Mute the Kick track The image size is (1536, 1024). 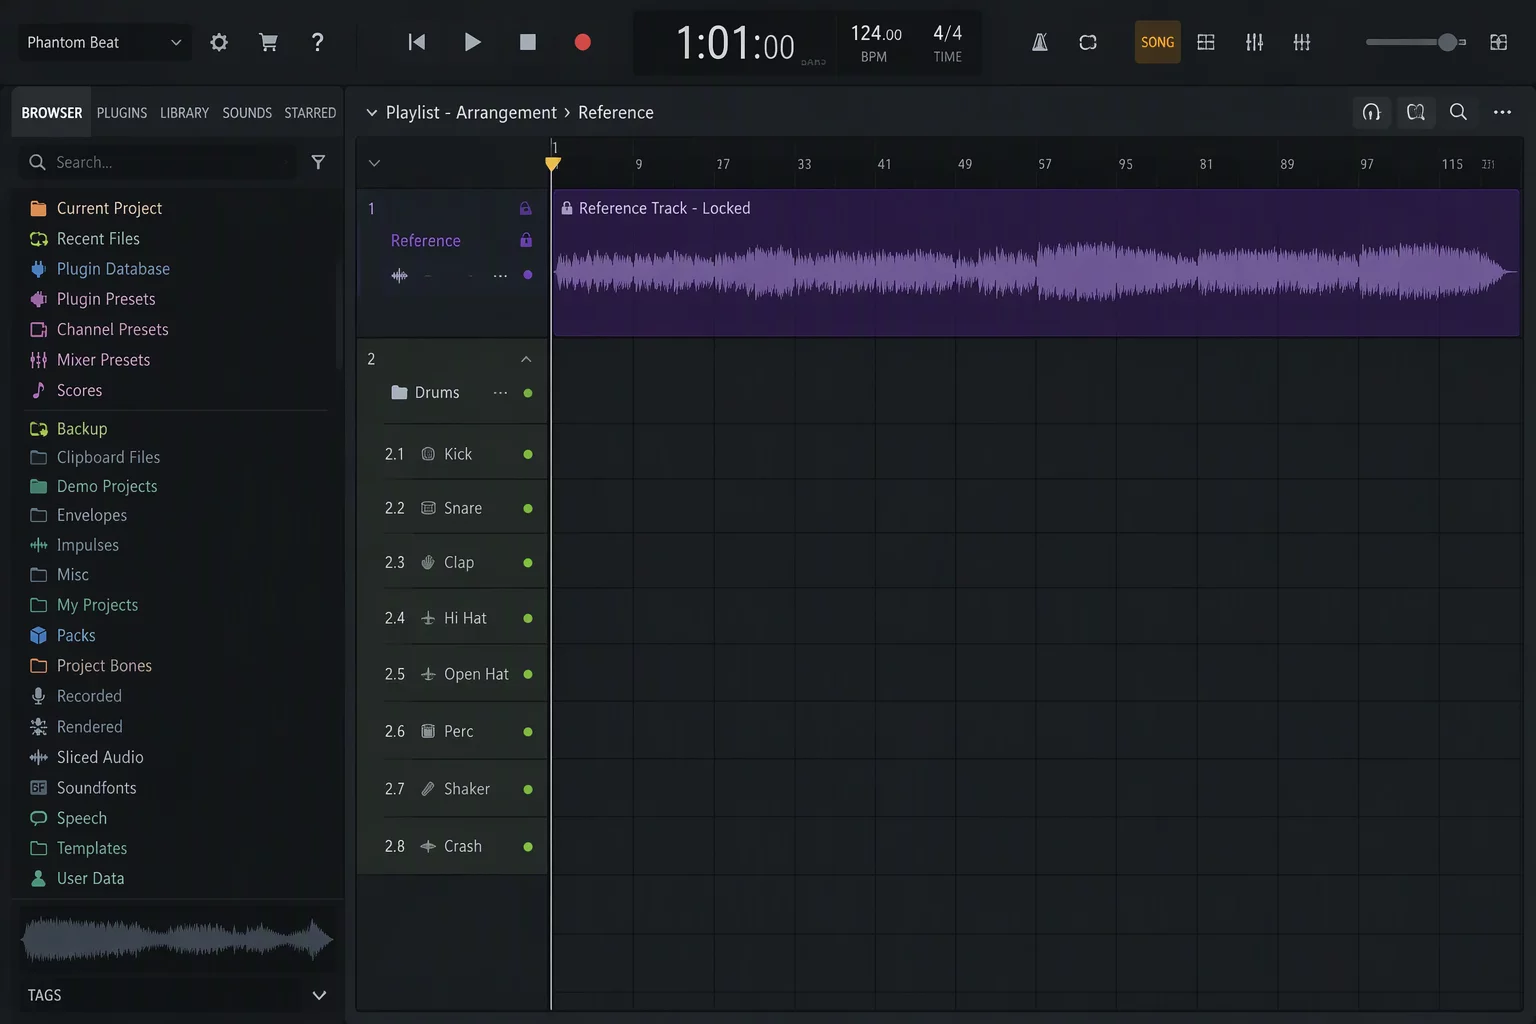(x=528, y=454)
